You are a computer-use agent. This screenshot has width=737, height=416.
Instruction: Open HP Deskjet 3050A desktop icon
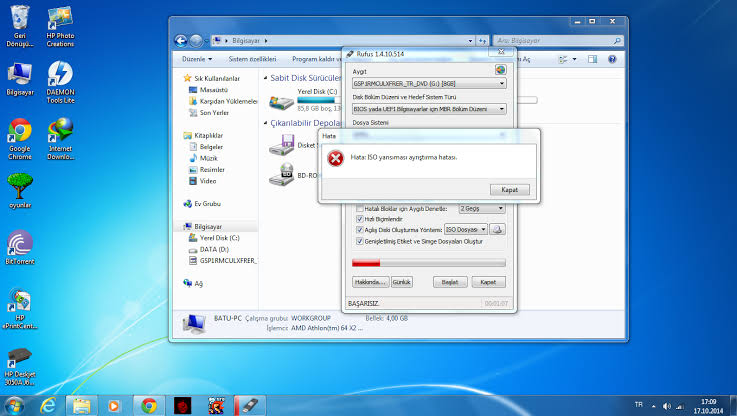[20, 367]
